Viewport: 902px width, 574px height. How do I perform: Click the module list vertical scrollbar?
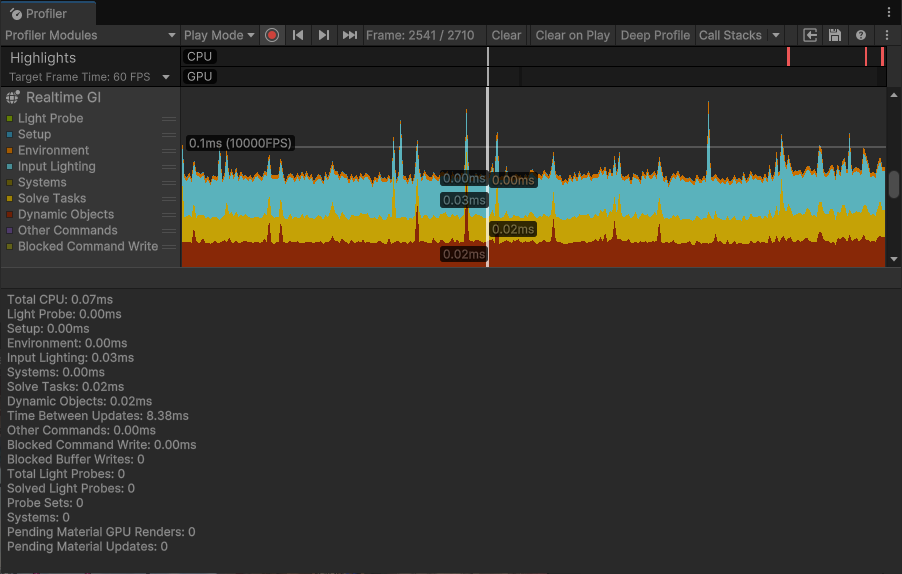click(894, 184)
